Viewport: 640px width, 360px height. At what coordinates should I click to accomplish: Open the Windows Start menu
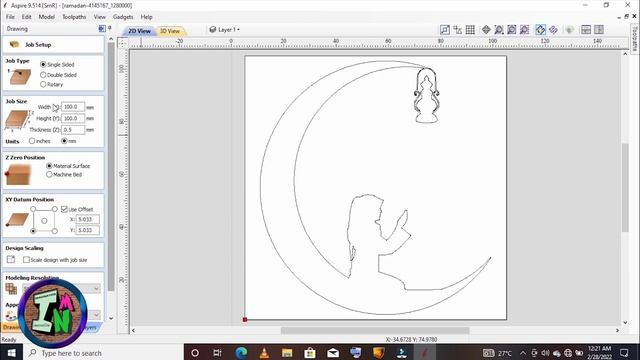[11, 353]
